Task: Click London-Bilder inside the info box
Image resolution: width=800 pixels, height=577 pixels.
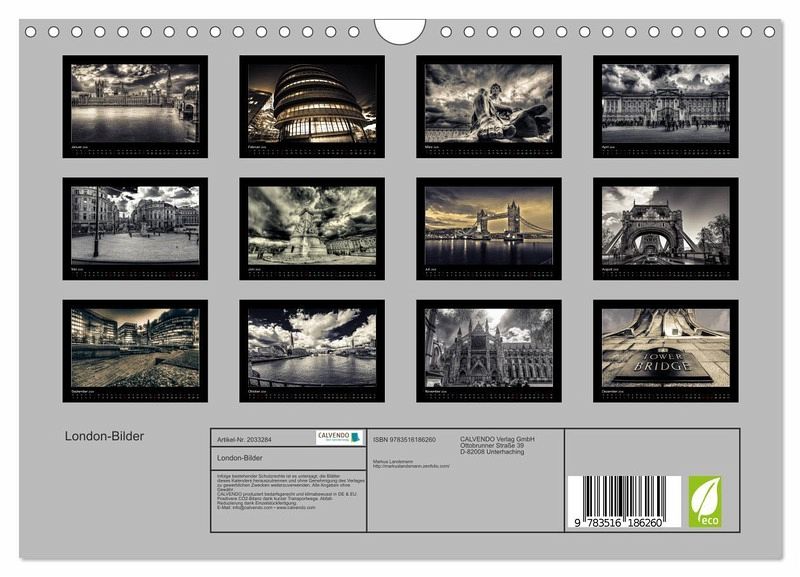Action: click(x=240, y=458)
